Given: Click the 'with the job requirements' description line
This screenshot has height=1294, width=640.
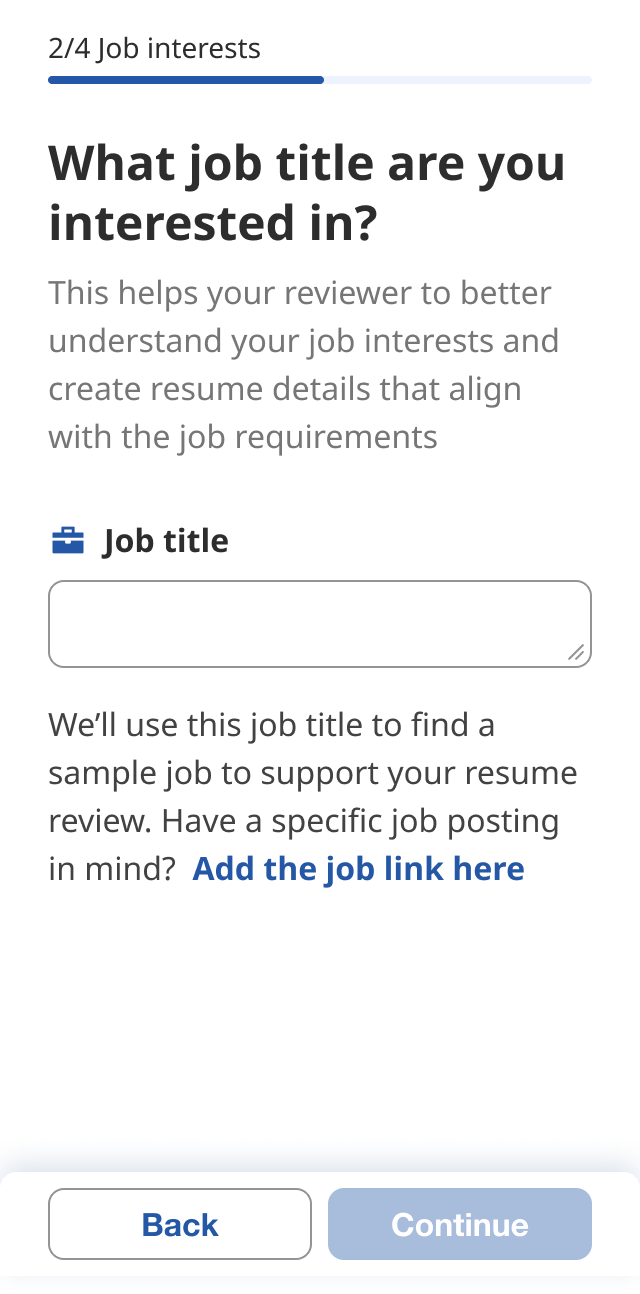Looking at the screenshot, I should pos(242,437).
